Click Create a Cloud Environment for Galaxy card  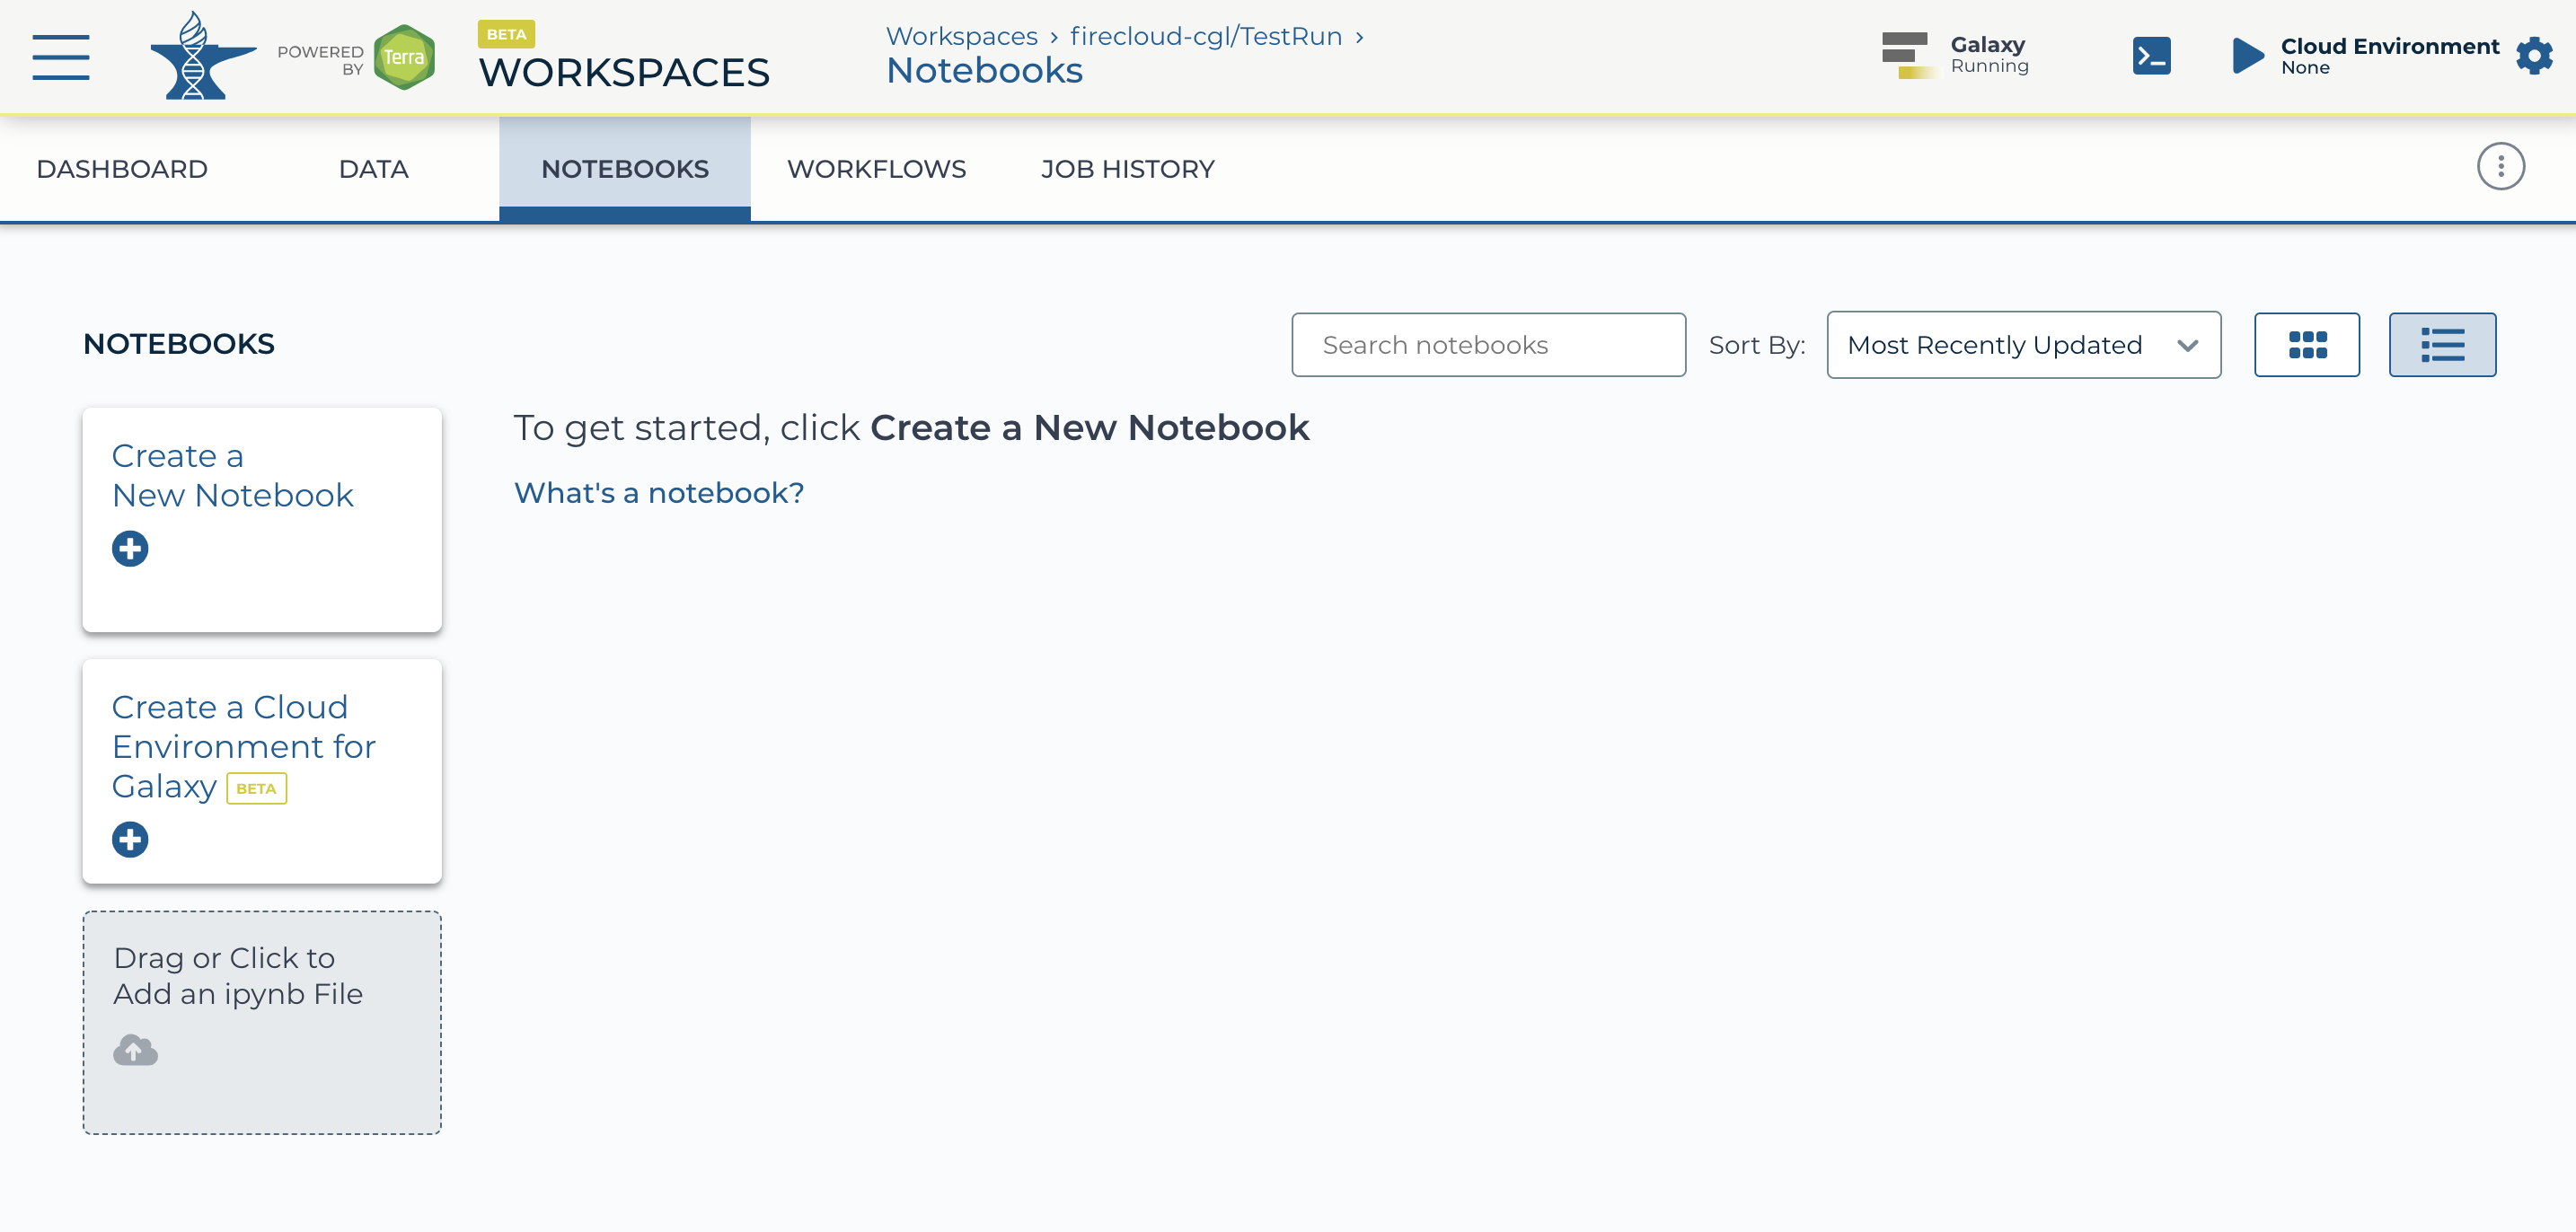(262, 771)
